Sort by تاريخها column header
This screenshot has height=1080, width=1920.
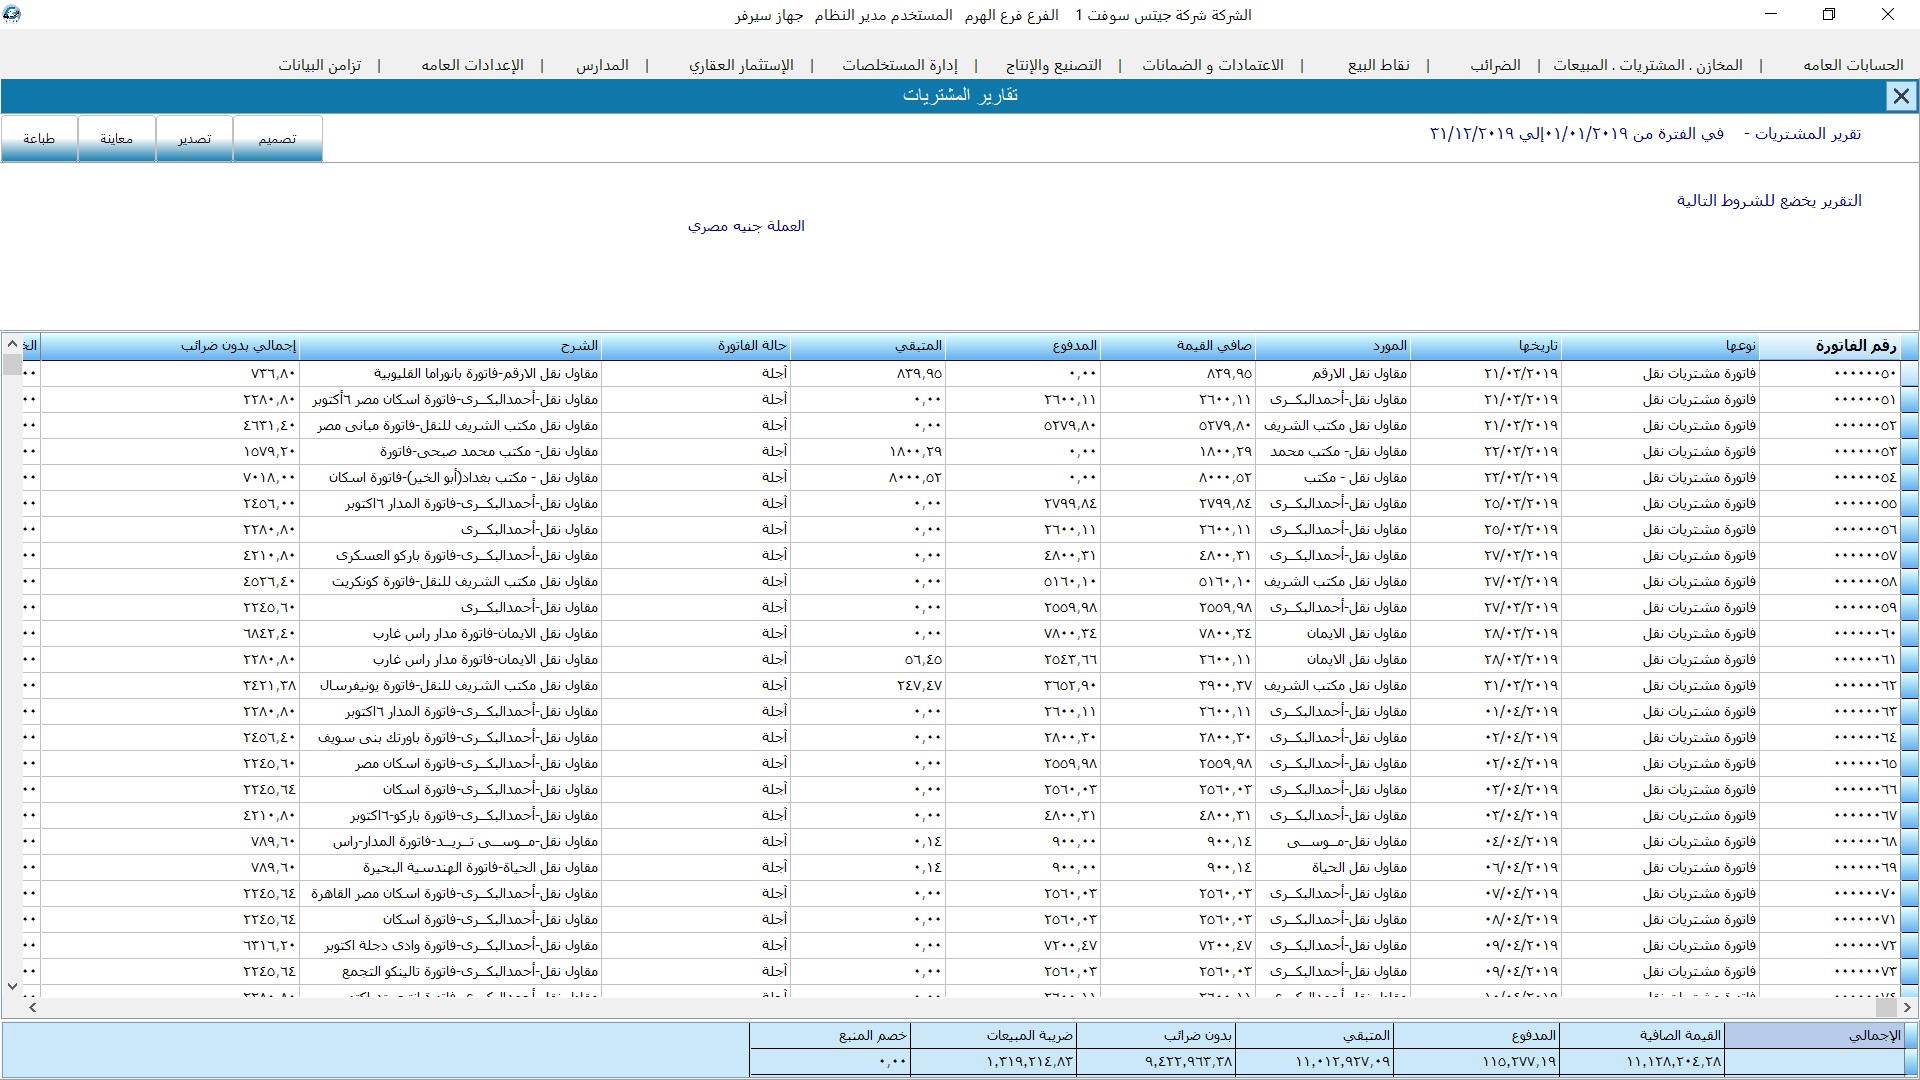[1486, 346]
